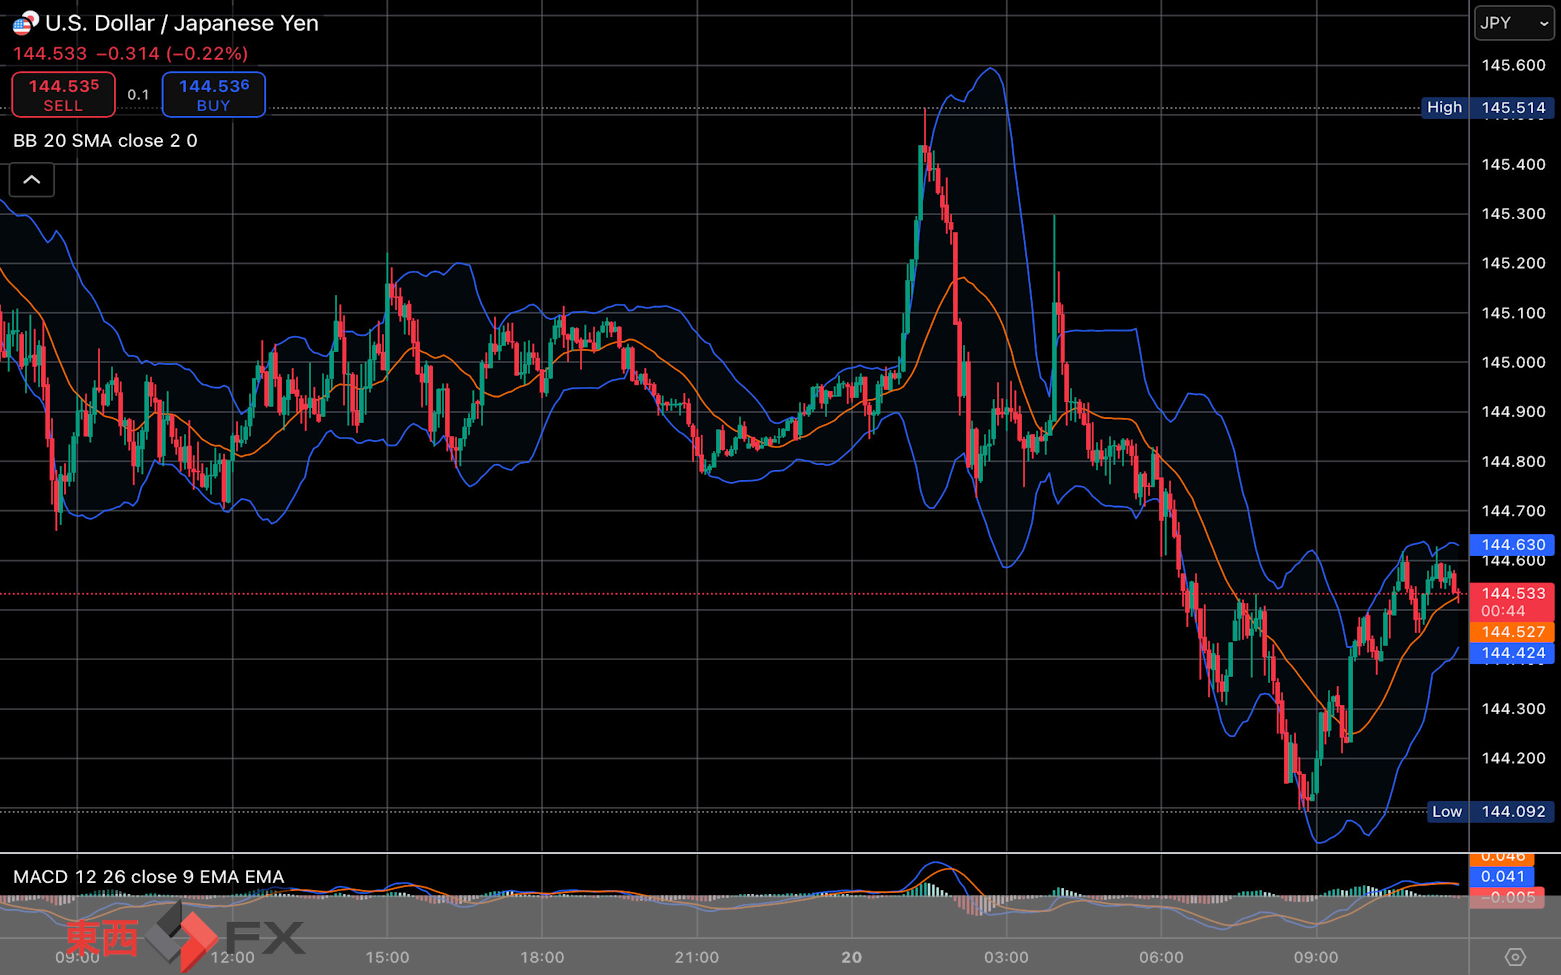Click the U.S. Dollar / Japanese Yen title
This screenshot has width=1561, height=975.
(x=182, y=23)
